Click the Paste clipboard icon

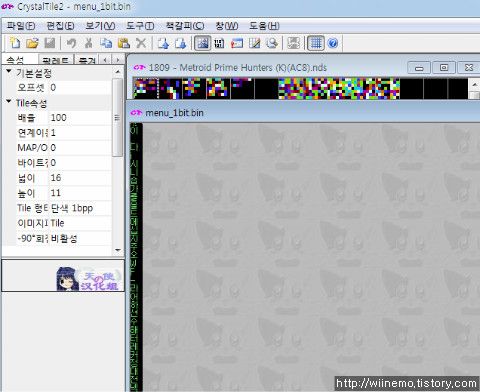tap(124, 43)
